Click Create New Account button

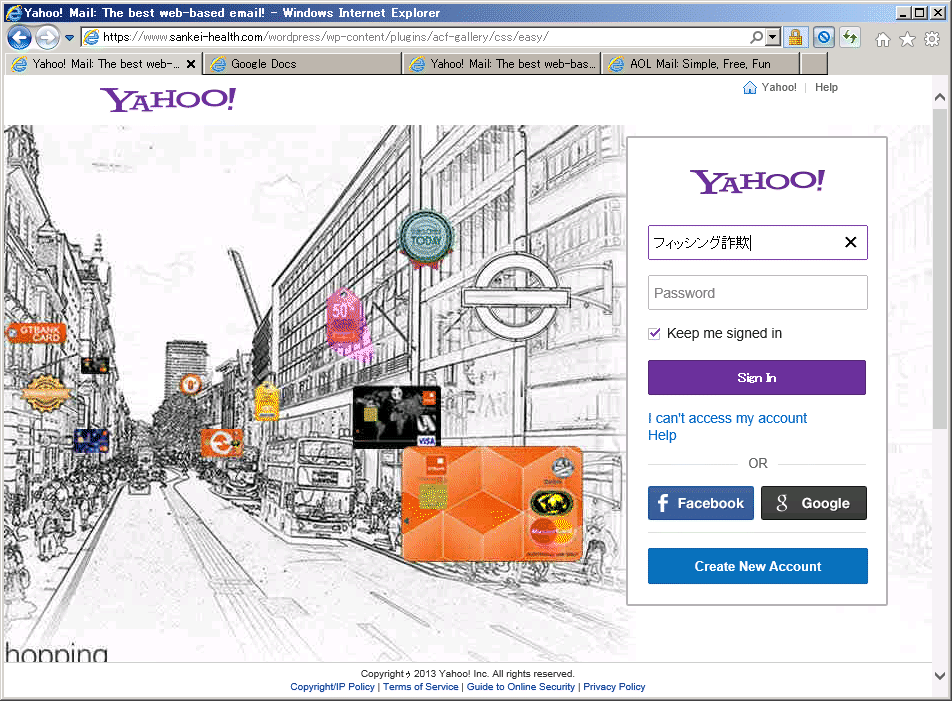(757, 566)
